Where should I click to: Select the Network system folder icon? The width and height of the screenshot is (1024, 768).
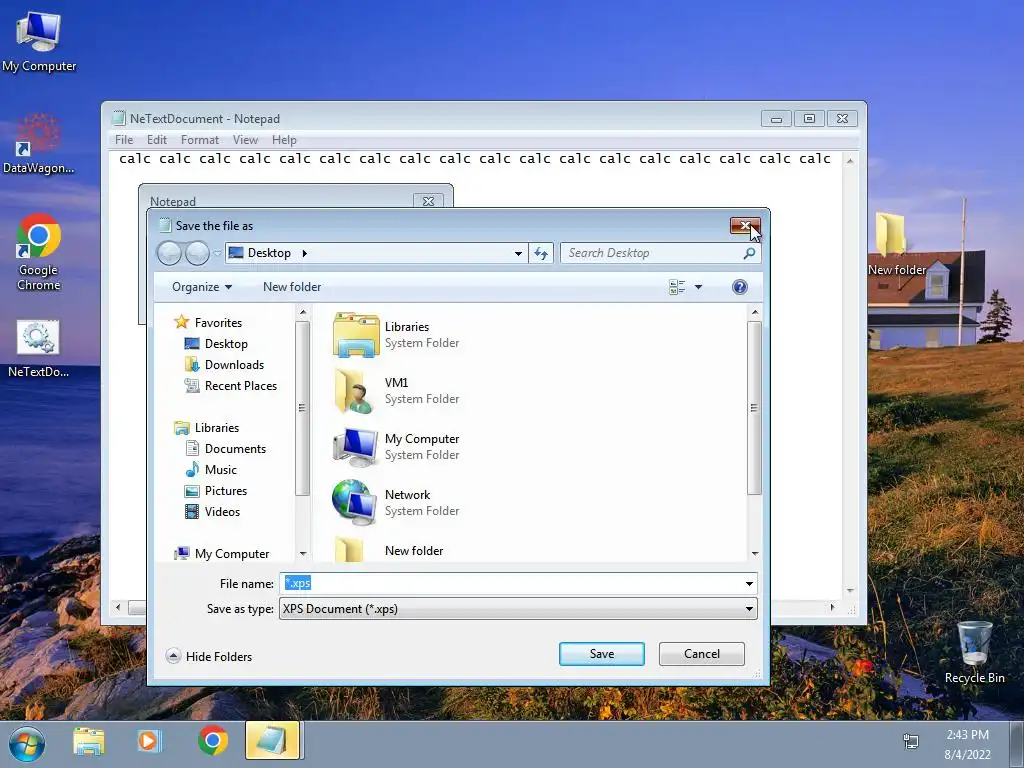(355, 502)
